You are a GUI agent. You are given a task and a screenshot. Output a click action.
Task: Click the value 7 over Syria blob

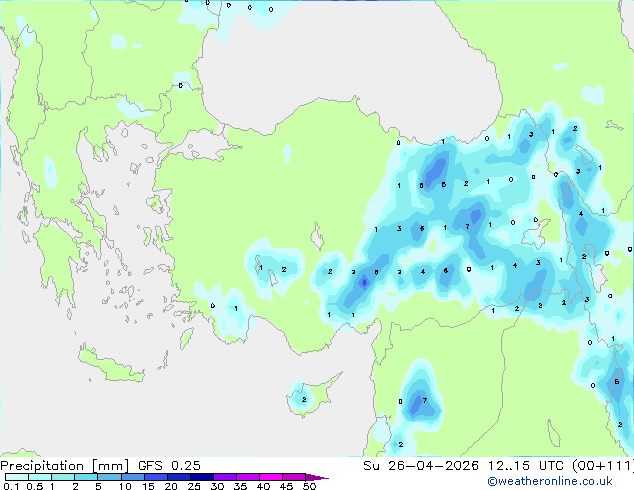[425, 400]
